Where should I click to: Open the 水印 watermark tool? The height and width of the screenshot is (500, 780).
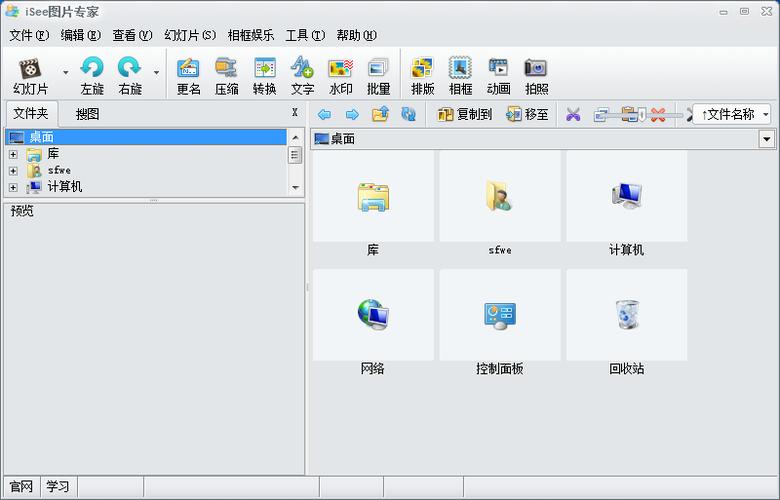[341, 75]
